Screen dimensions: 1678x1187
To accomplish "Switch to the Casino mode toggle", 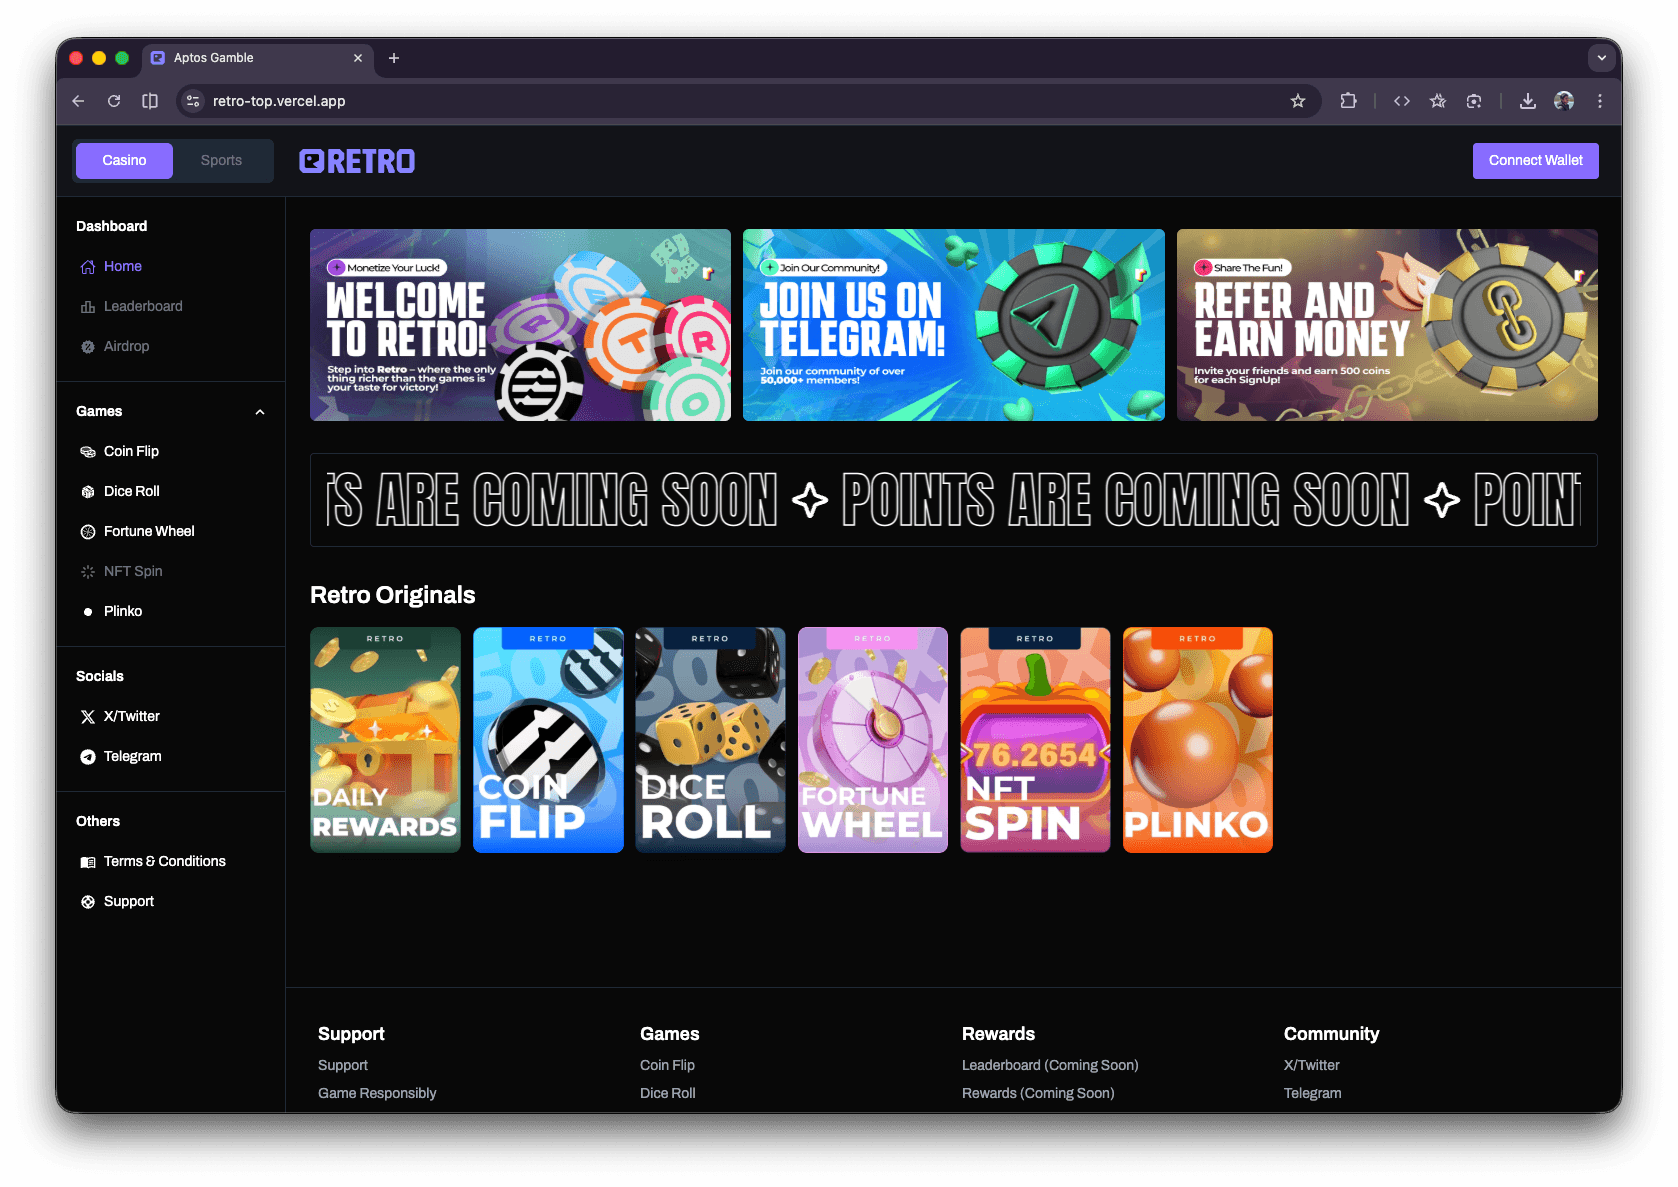I will pos(124,161).
